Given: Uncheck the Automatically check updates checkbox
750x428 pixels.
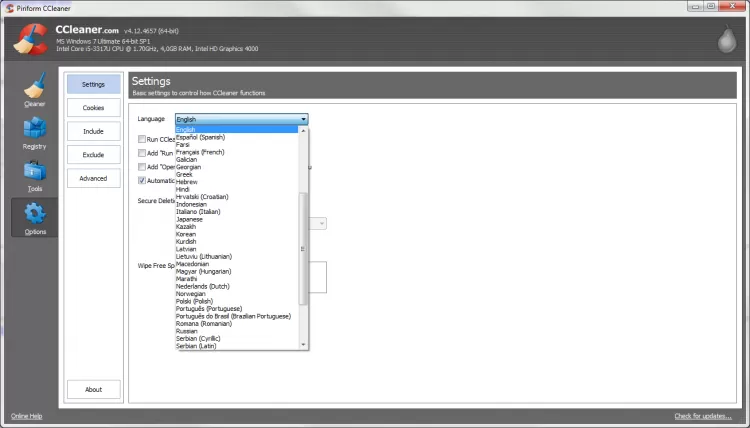Looking at the screenshot, I should pos(142,180).
